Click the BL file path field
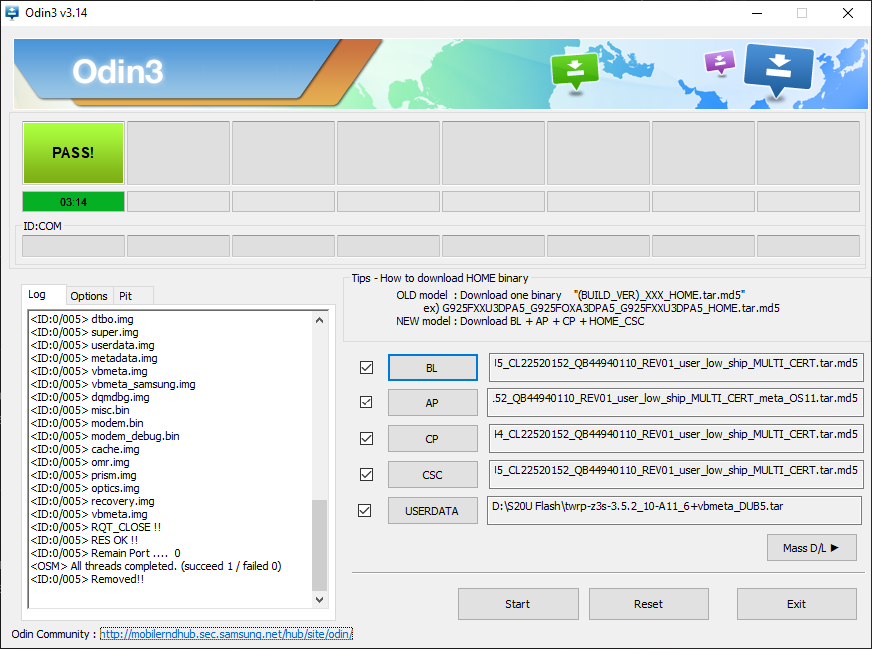Image resolution: width=872 pixels, height=649 pixels. point(676,367)
